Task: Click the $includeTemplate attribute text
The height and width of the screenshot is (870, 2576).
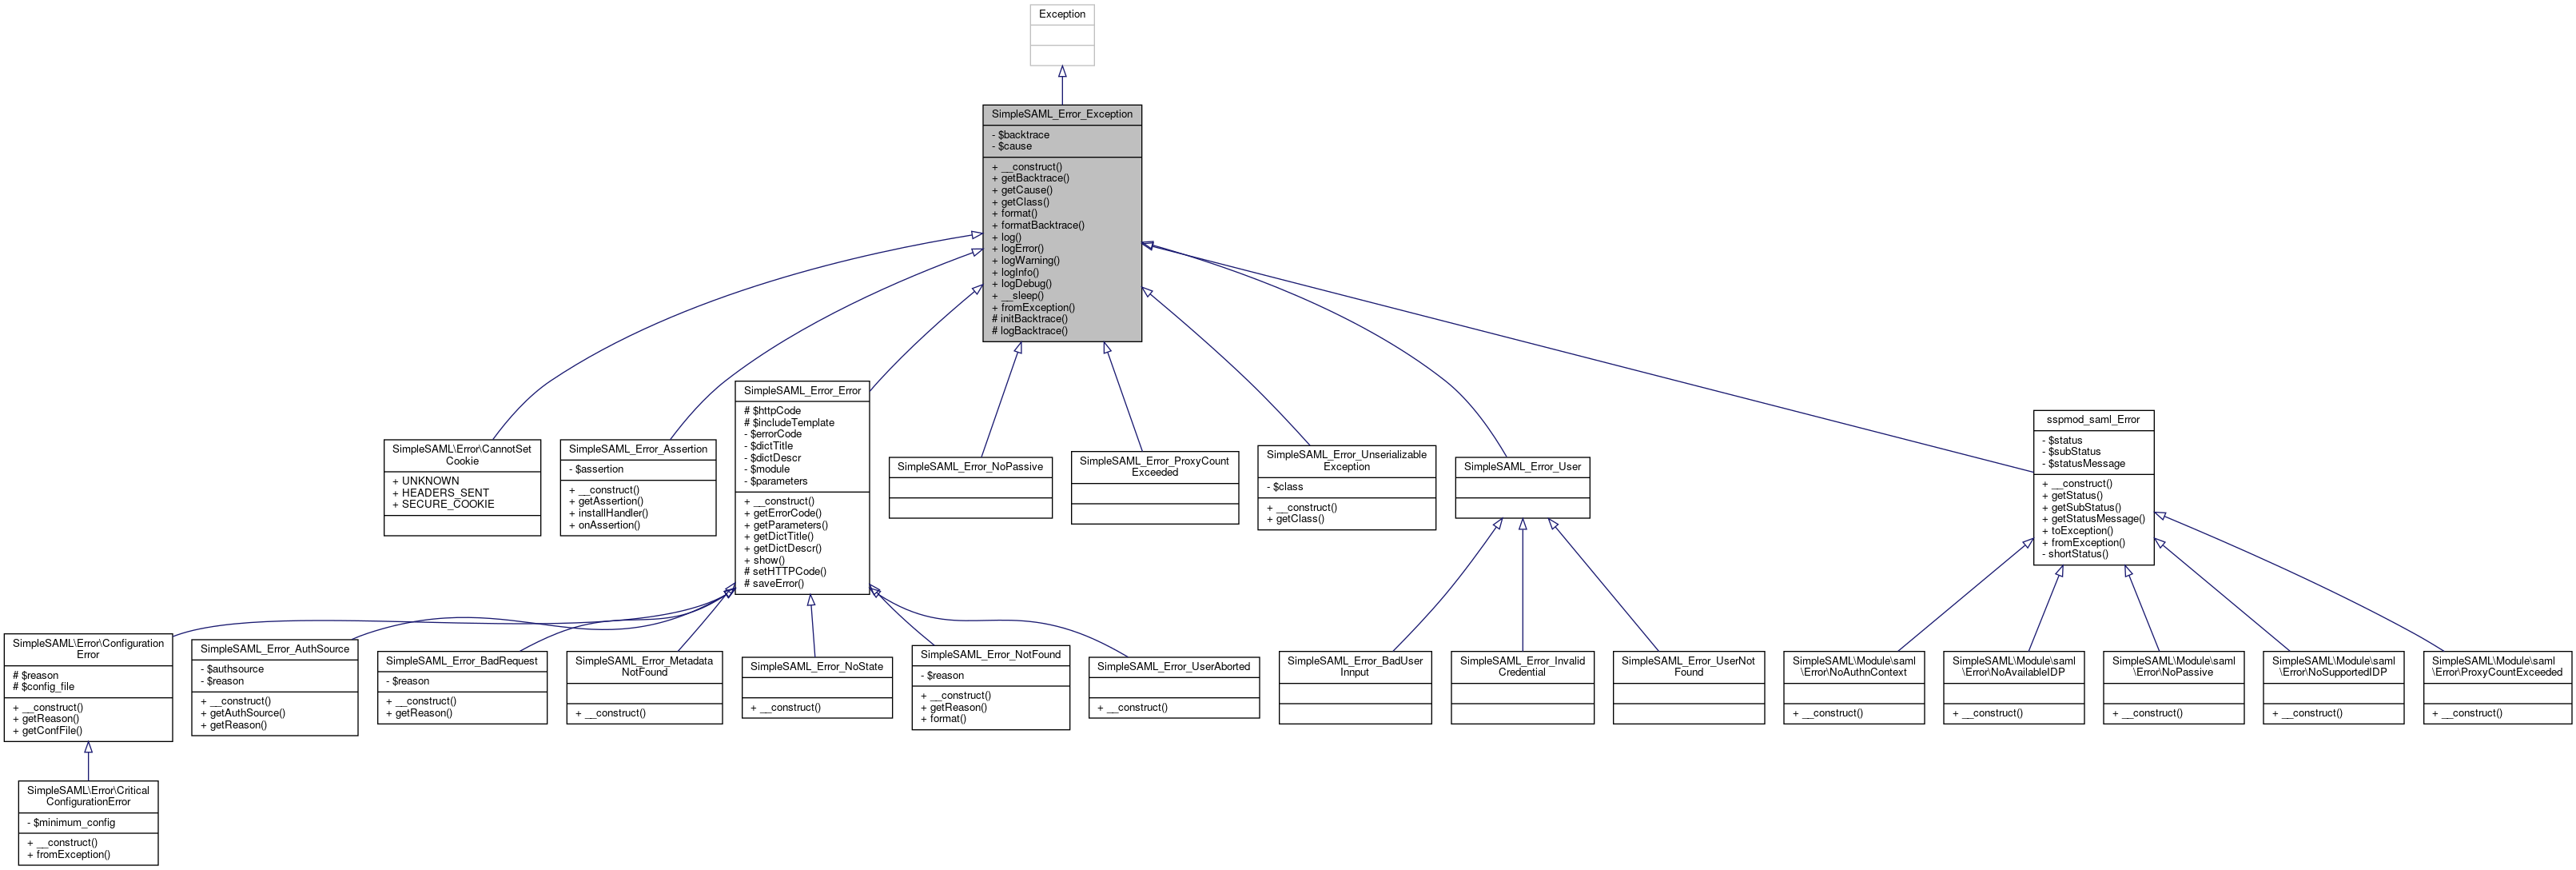Action: click(x=789, y=422)
